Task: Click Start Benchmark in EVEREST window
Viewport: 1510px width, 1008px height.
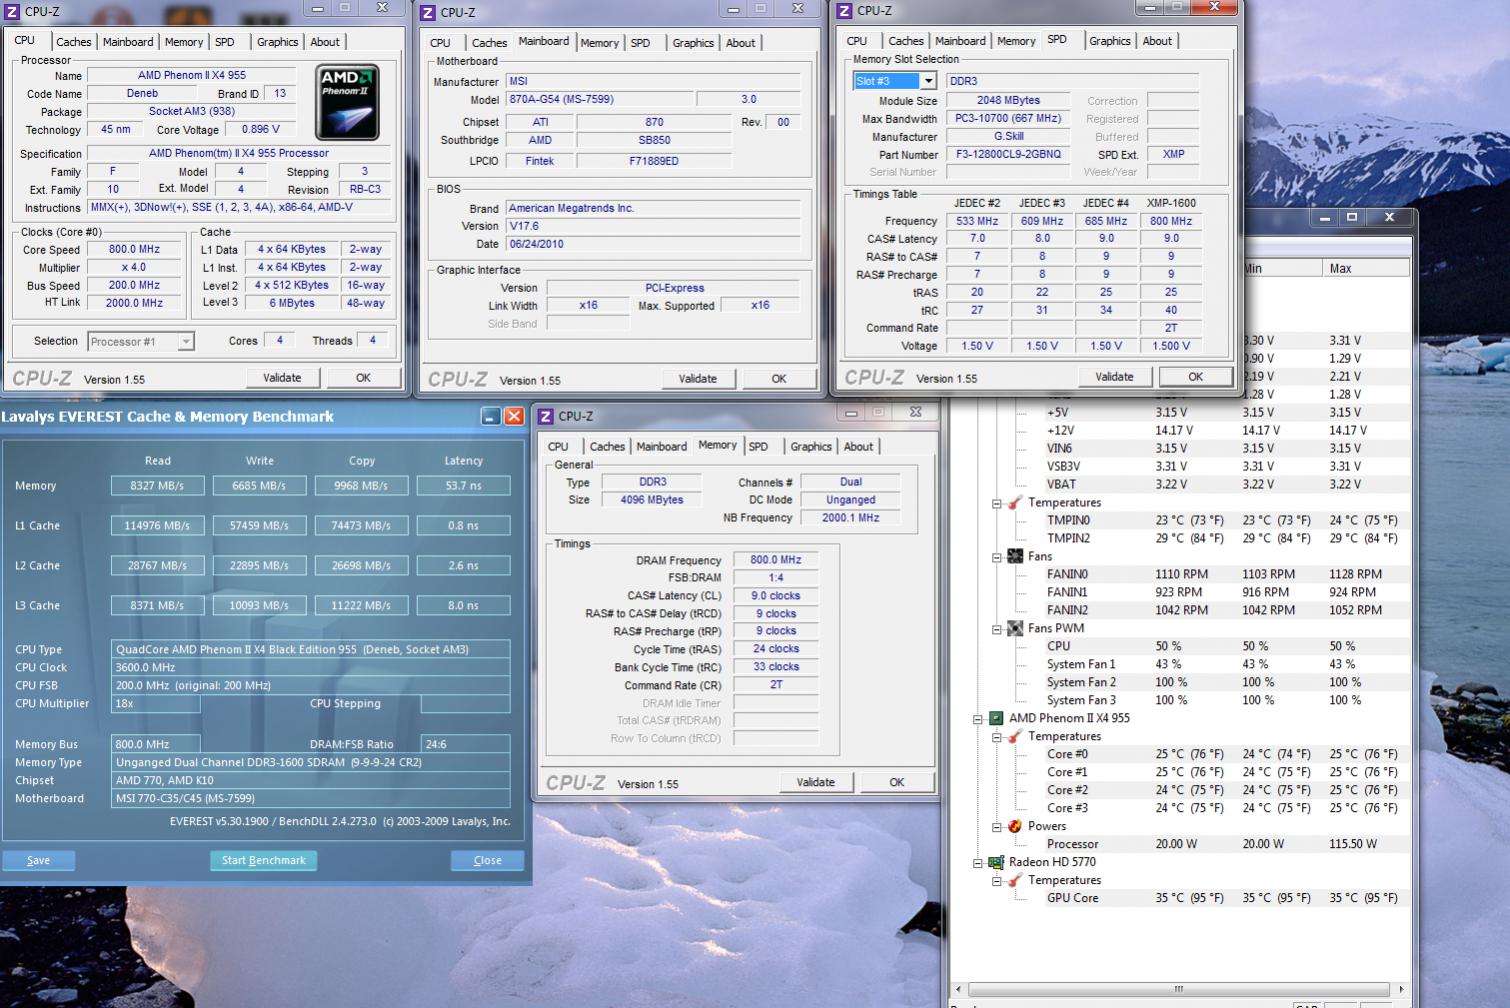Action: pyautogui.click(x=264, y=860)
